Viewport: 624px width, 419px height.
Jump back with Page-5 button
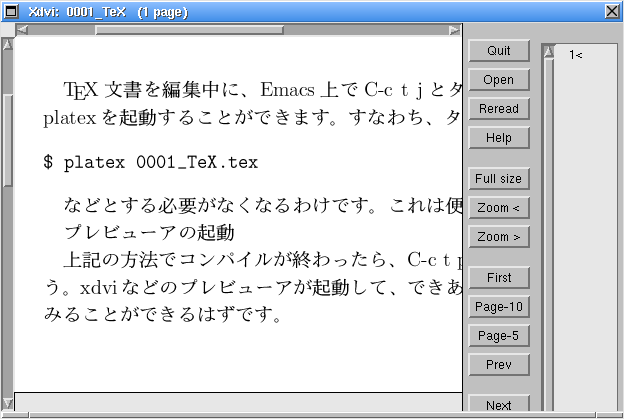pos(499,335)
